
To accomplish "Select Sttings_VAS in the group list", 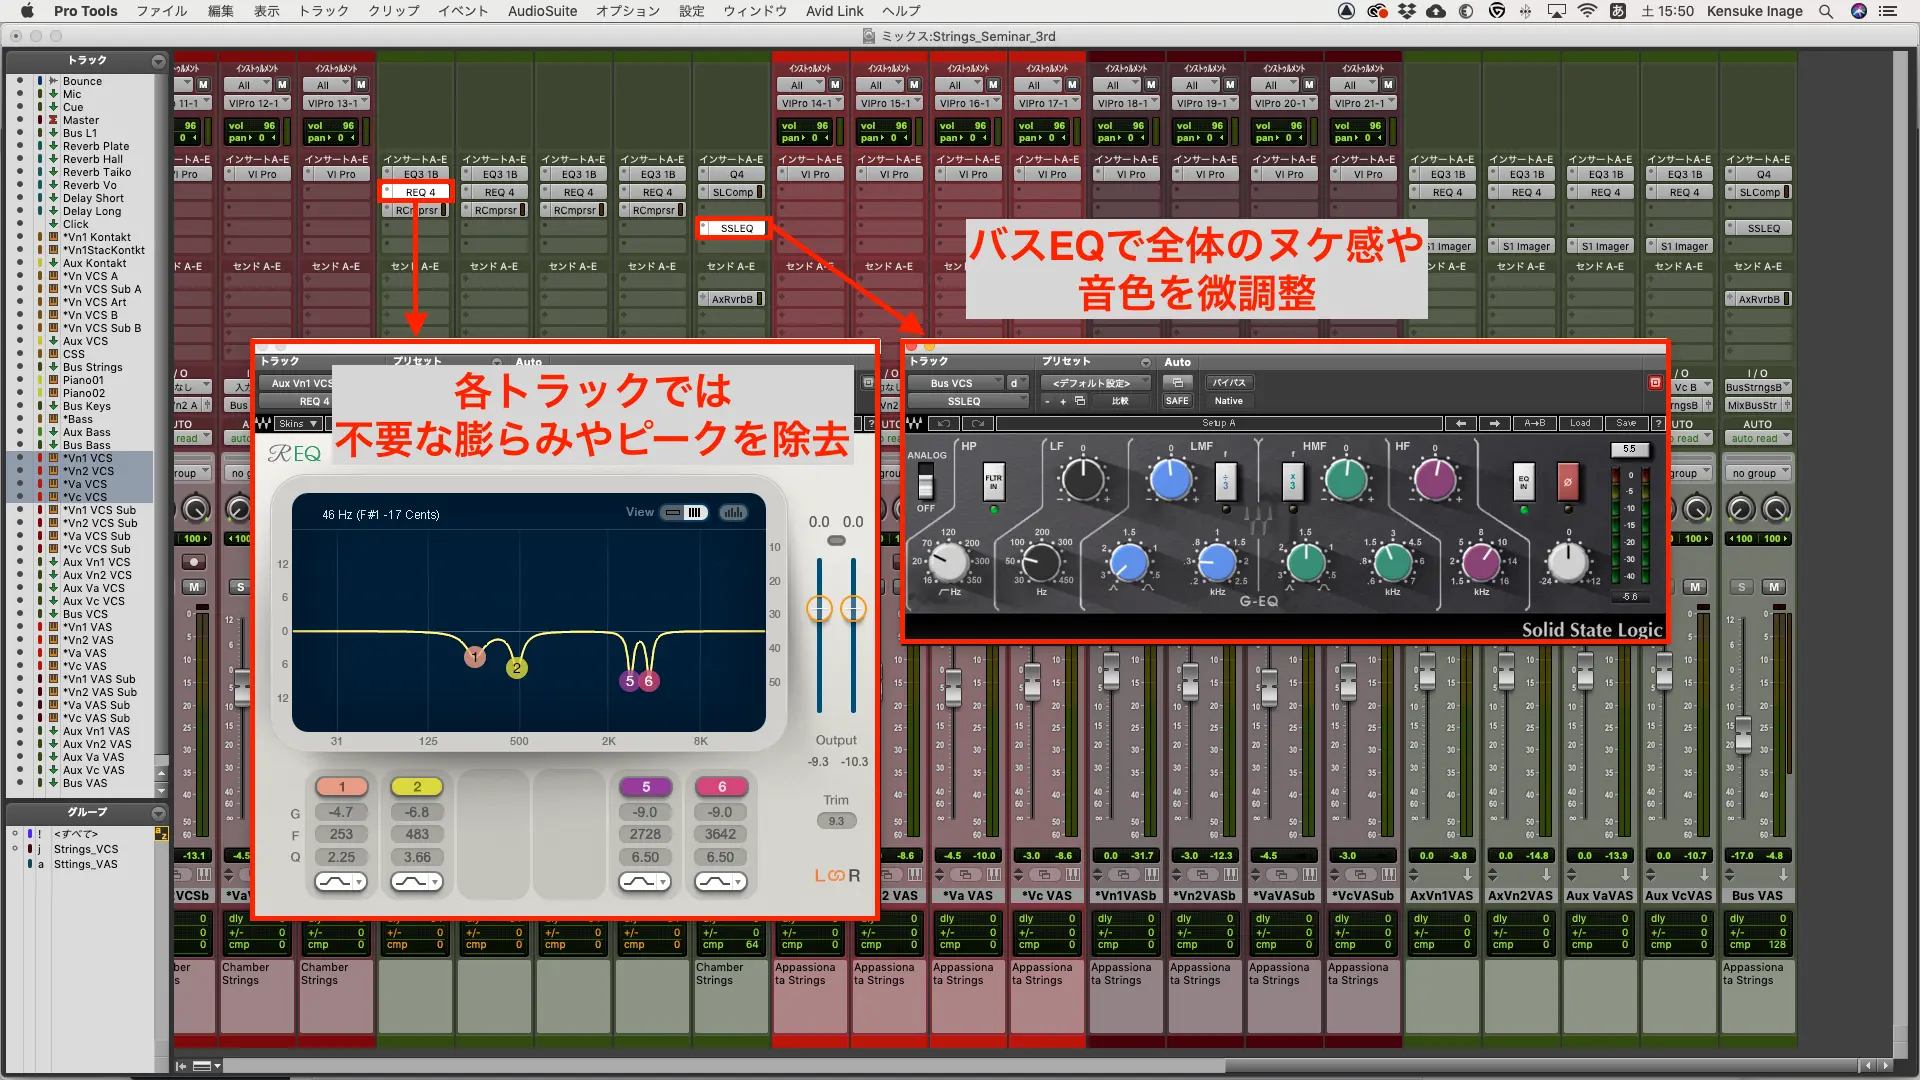I will (85, 864).
